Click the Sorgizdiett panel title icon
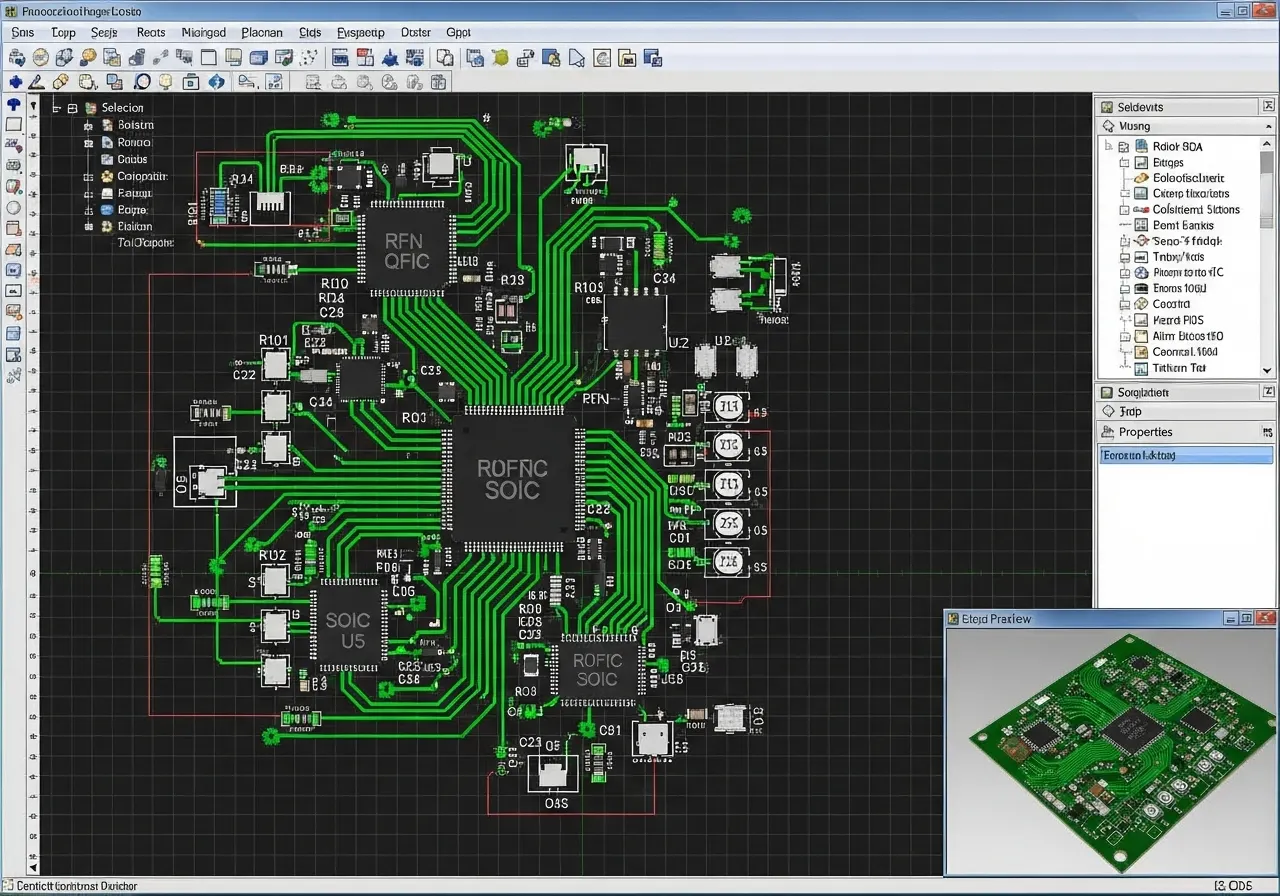This screenshot has height=896, width=1280. click(x=1107, y=393)
